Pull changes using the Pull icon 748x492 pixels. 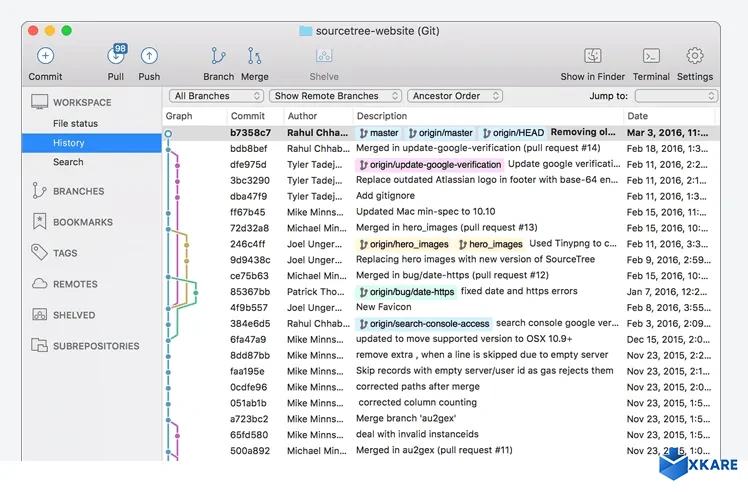[x=115, y=56]
